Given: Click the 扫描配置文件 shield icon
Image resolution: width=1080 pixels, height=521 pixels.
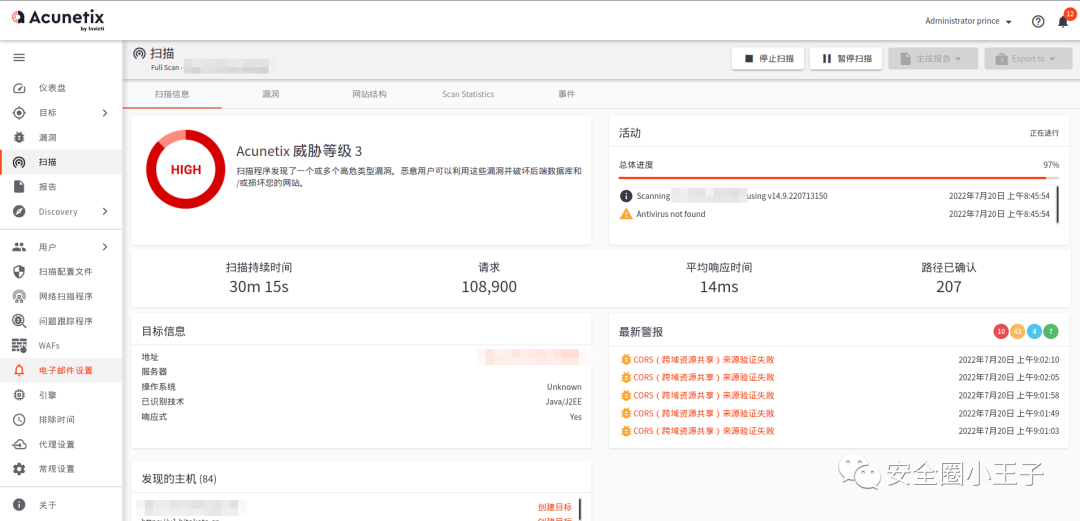Looking at the screenshot, I should coord(19,272).
